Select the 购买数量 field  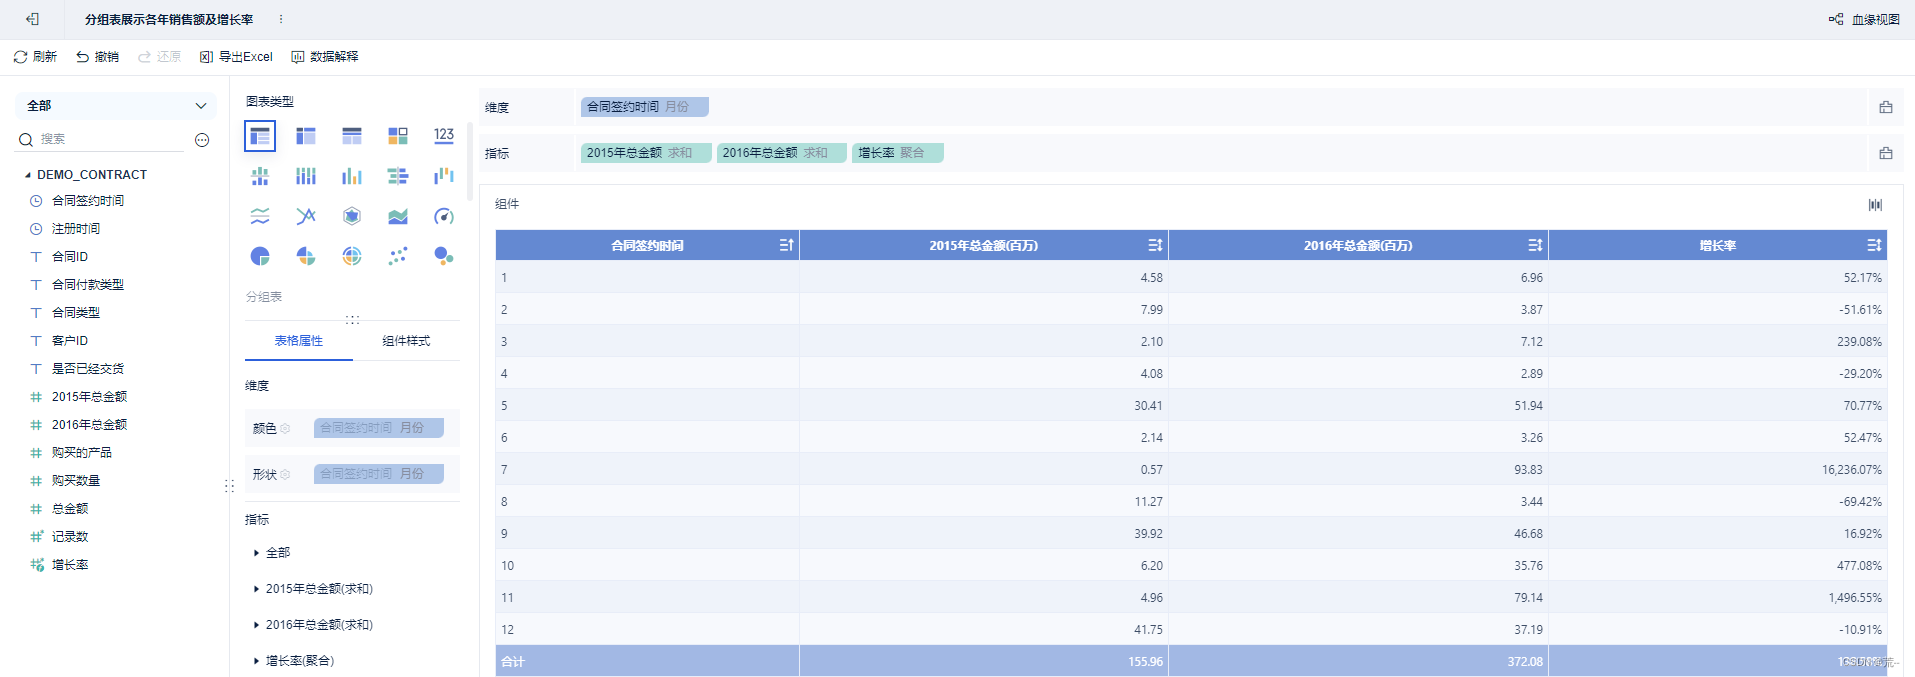coord(76,481)
